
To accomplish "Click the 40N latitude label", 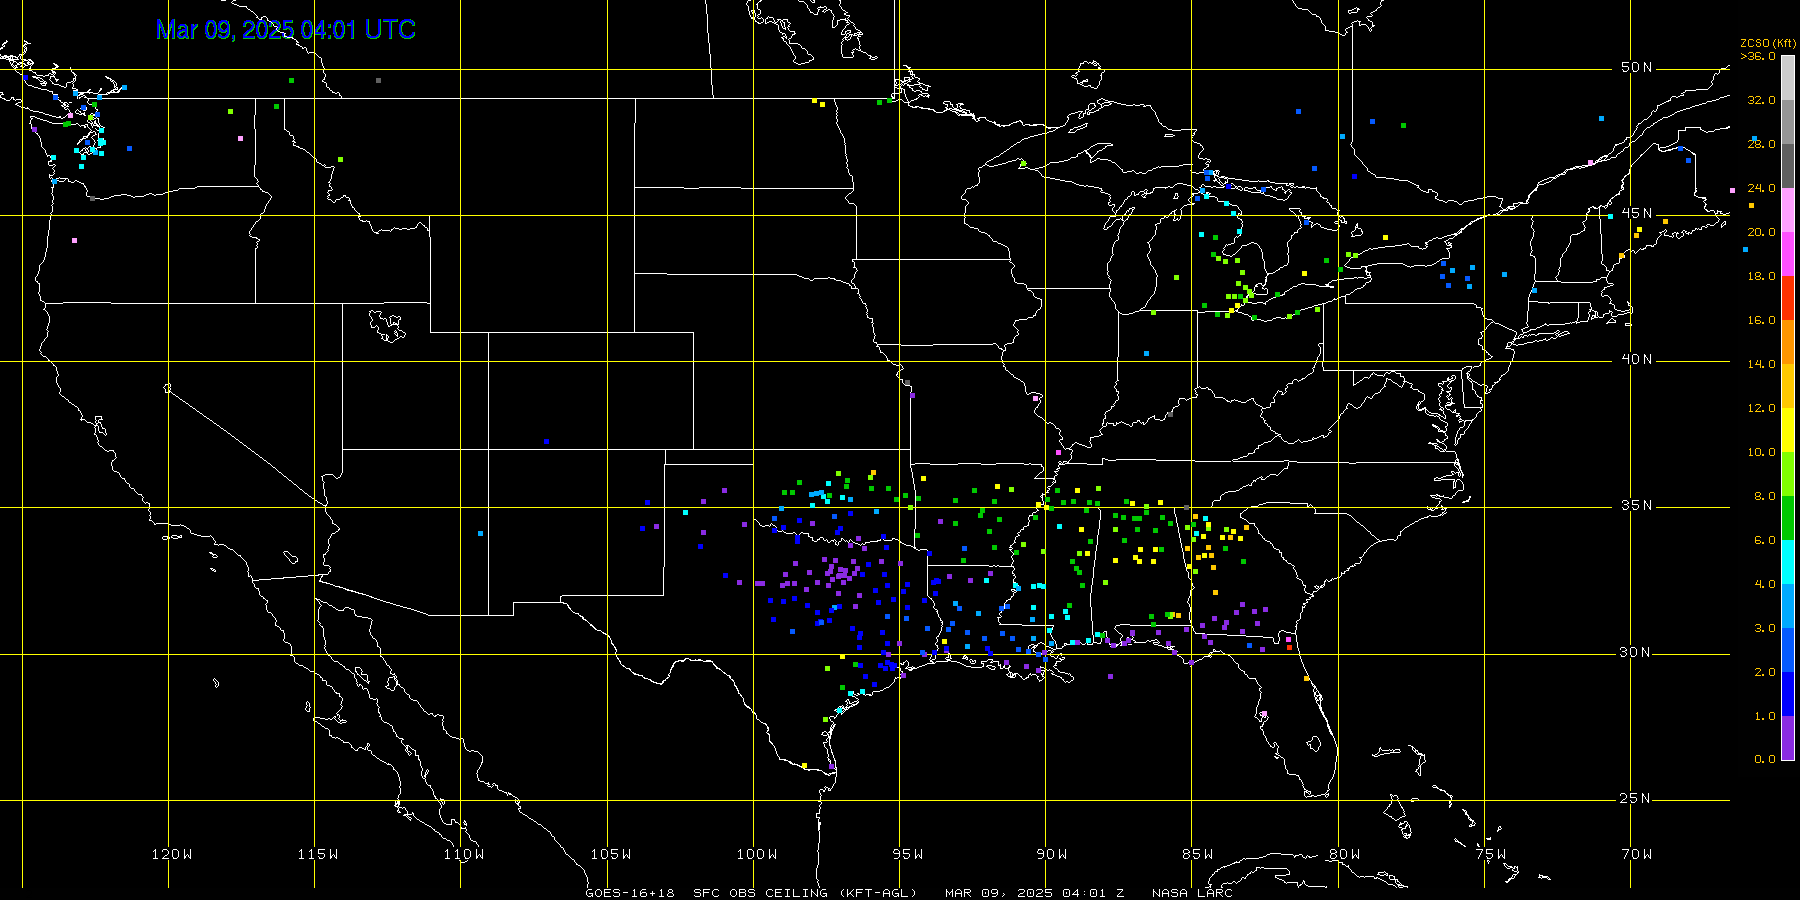I will (x=1636, y=359).
